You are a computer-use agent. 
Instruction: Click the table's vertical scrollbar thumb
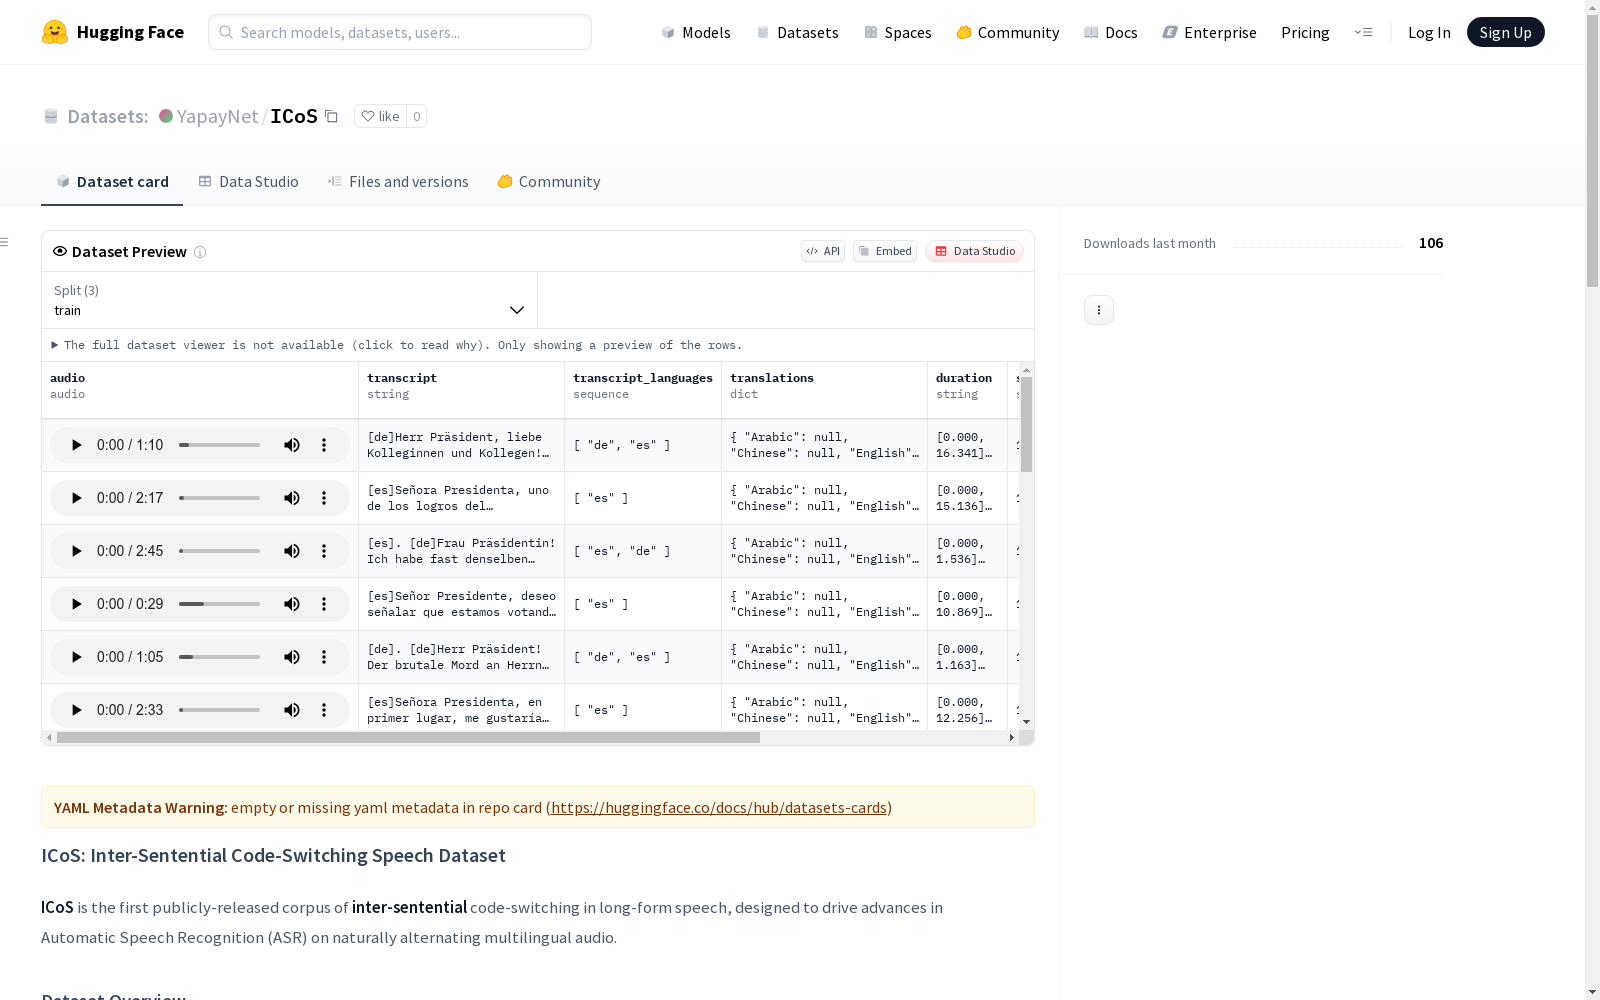[x=1026, y=424]
